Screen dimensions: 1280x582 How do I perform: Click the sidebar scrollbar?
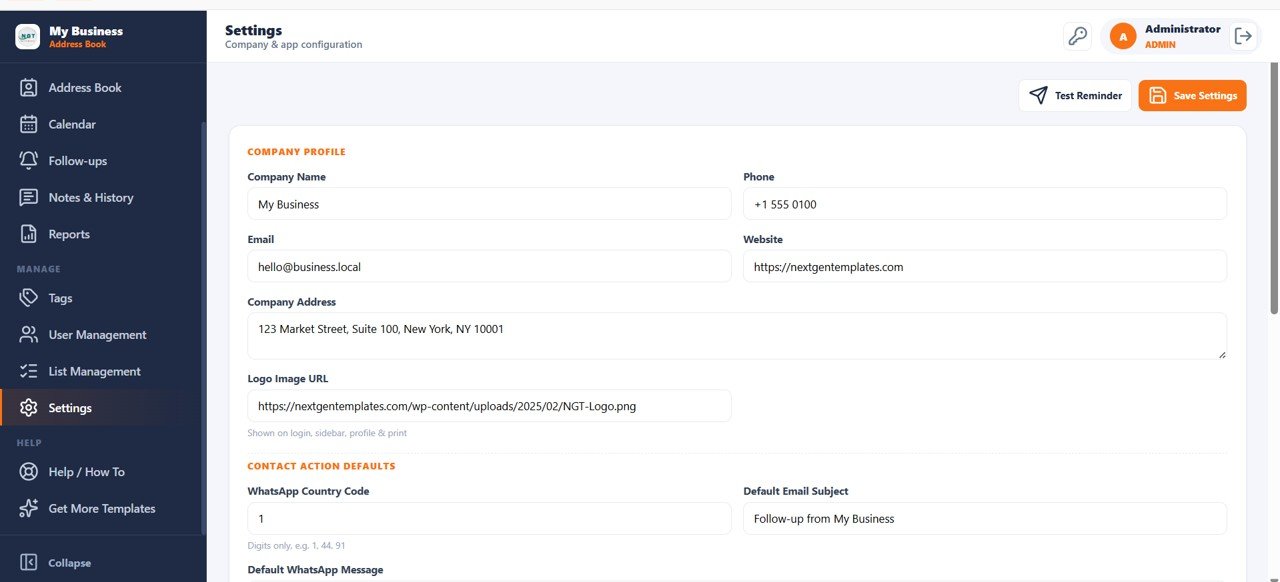coord(203,328)
